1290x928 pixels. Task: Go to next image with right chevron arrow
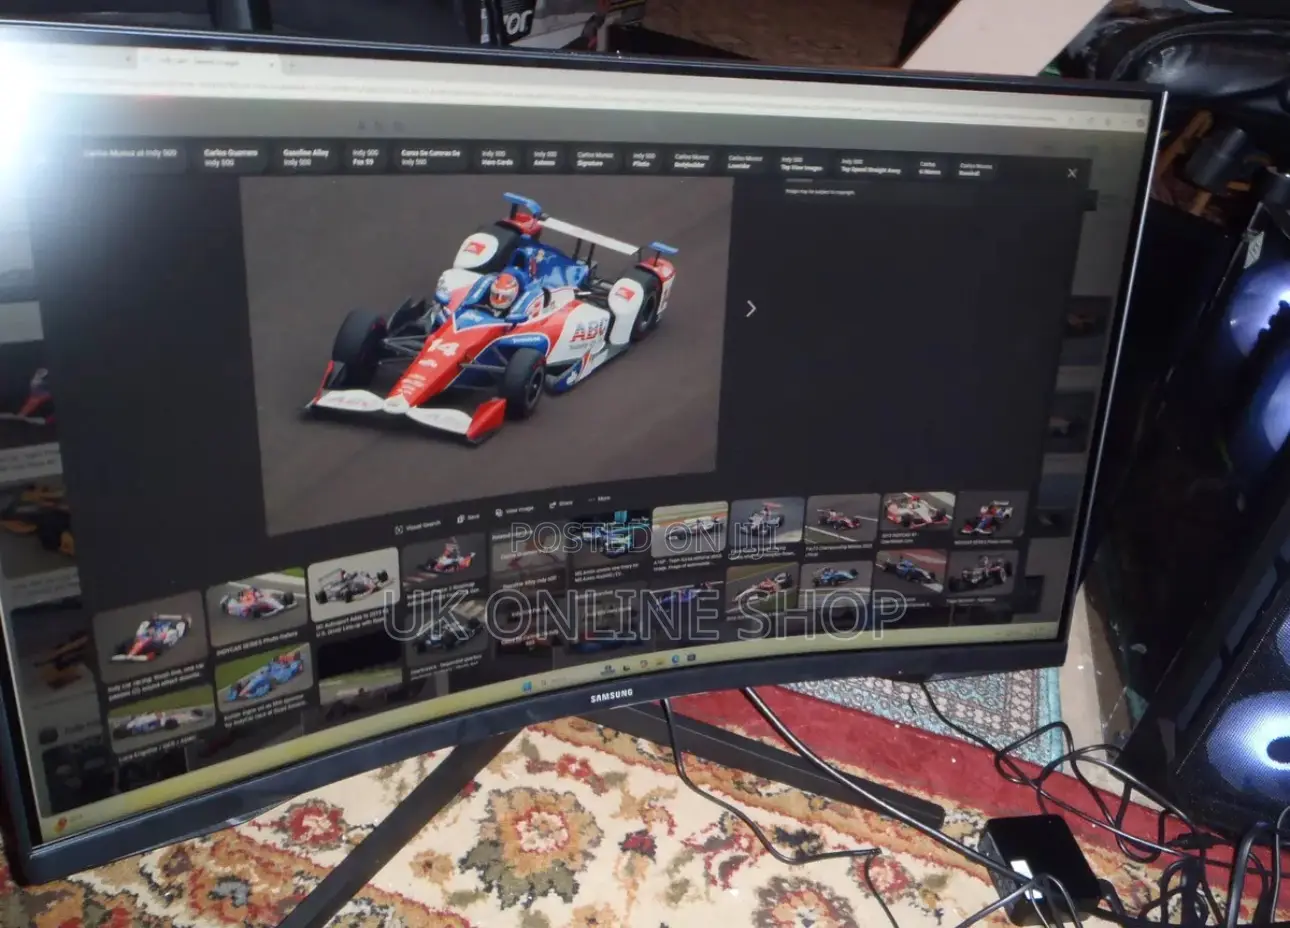coord(751,309)
